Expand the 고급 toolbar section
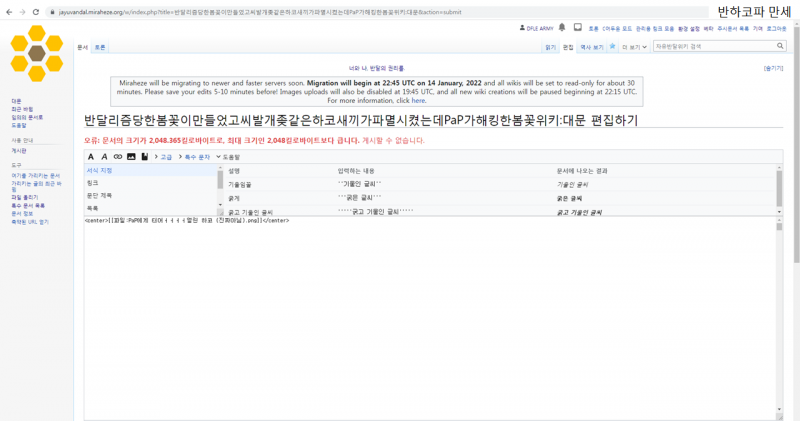 pos(166,157)
